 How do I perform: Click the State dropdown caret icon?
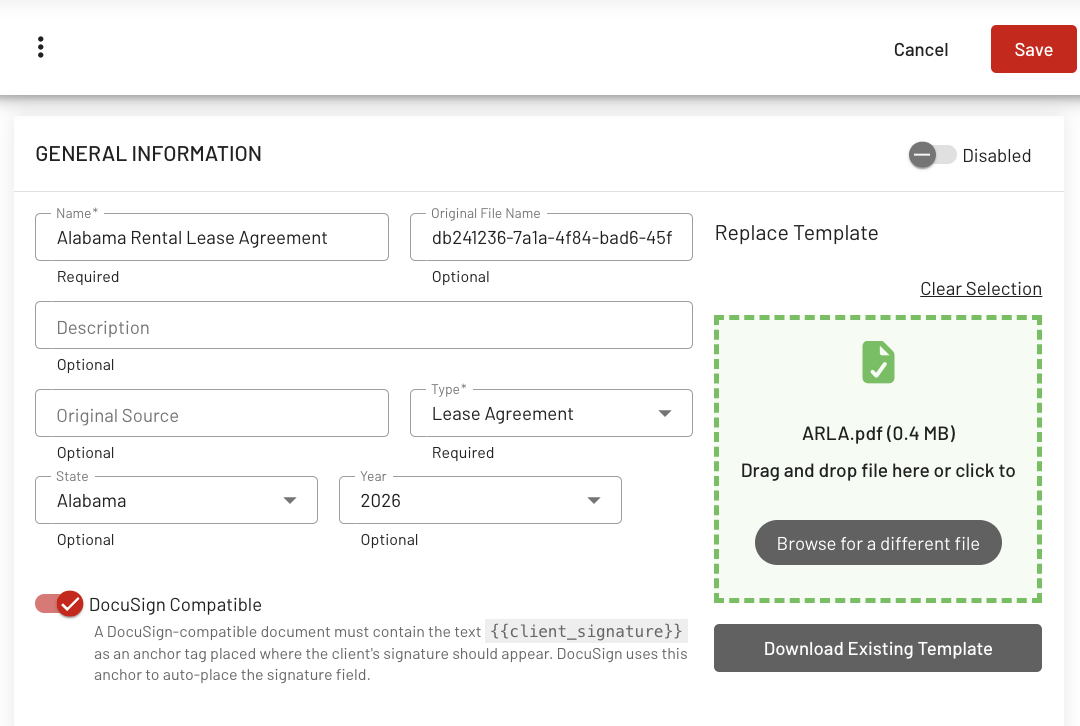pos(290,500)
